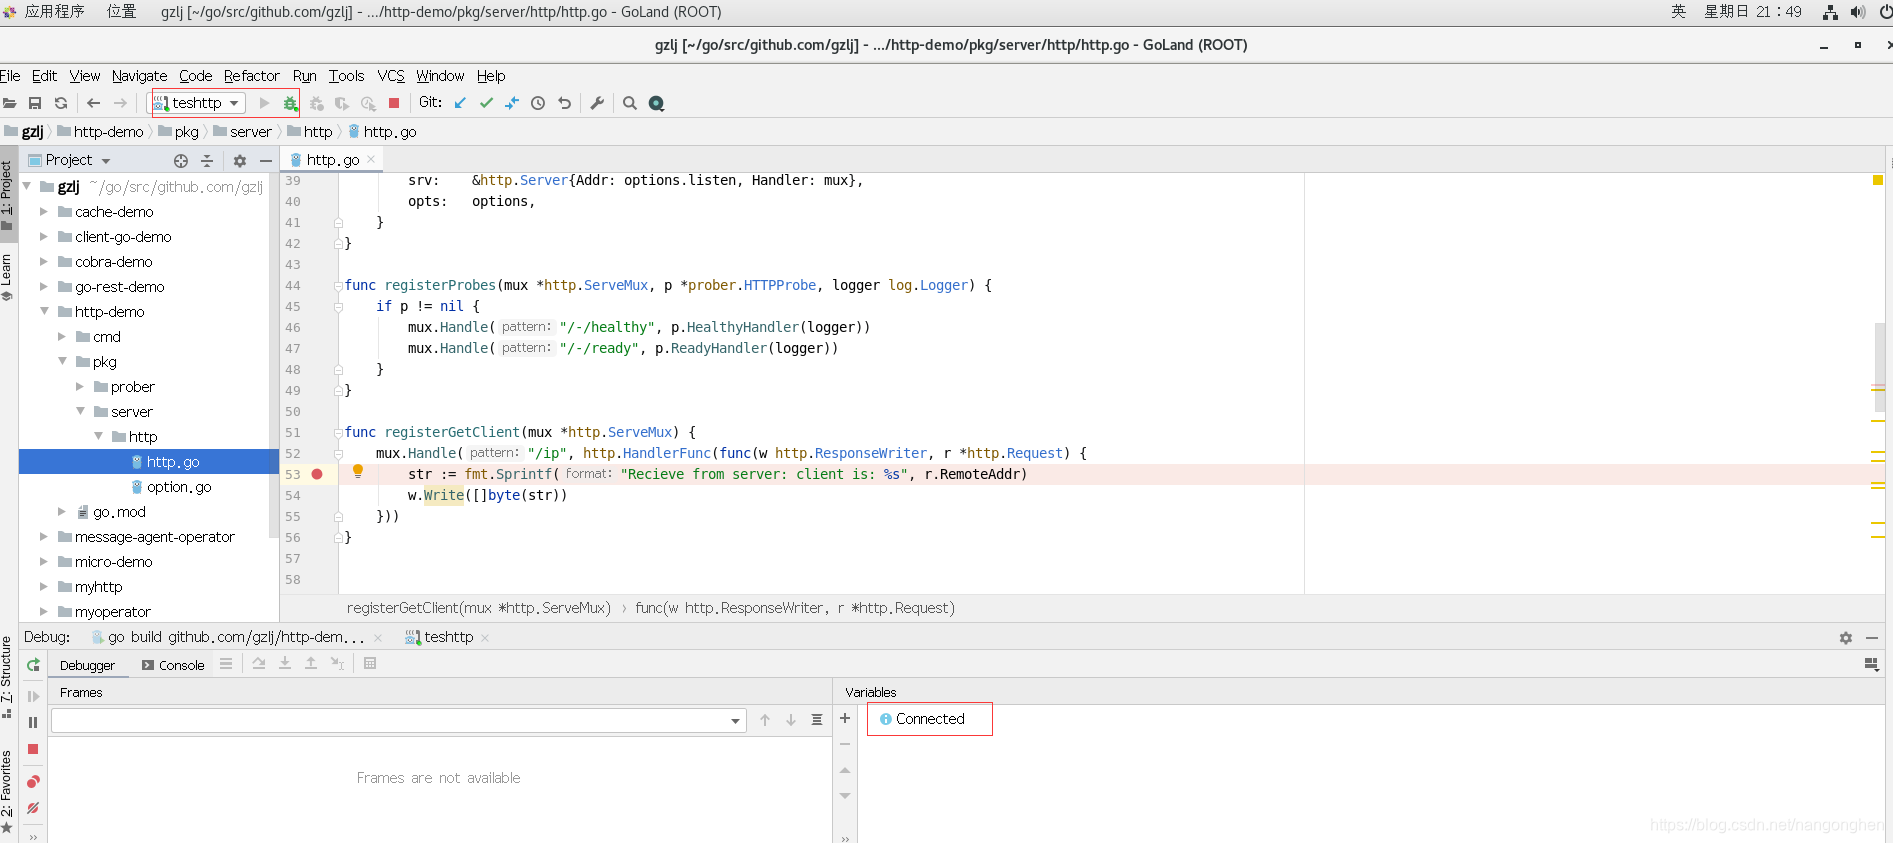The image size is (1893, 843).
Task: Open the Console tab
Action: tap(173, 665)
